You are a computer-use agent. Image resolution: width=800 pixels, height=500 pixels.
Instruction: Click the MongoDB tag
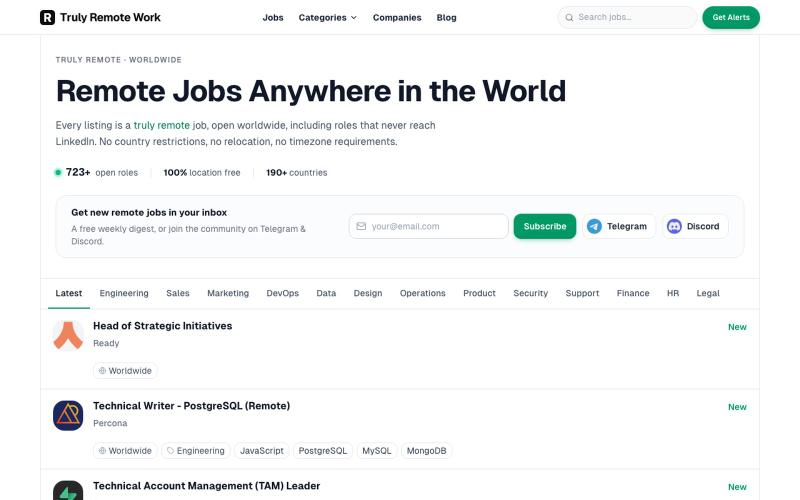pyautogui.click(x=427, y=451)
